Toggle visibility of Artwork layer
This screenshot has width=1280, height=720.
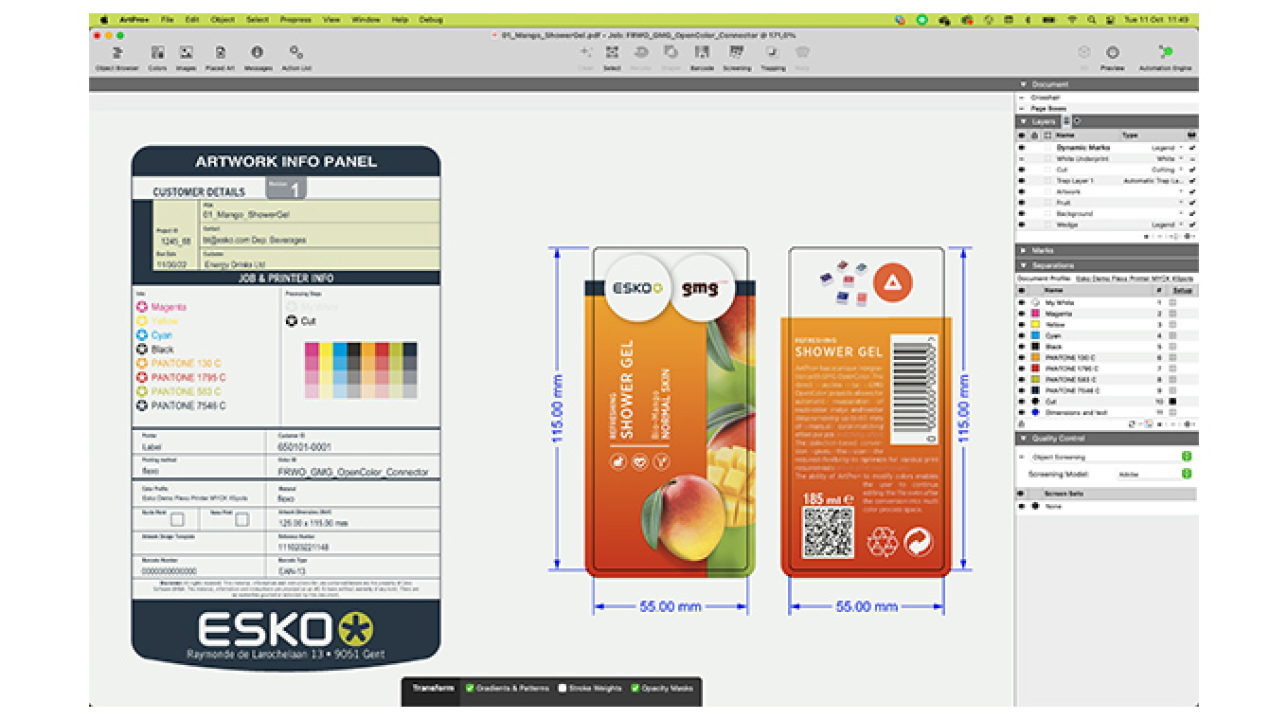1021,191
